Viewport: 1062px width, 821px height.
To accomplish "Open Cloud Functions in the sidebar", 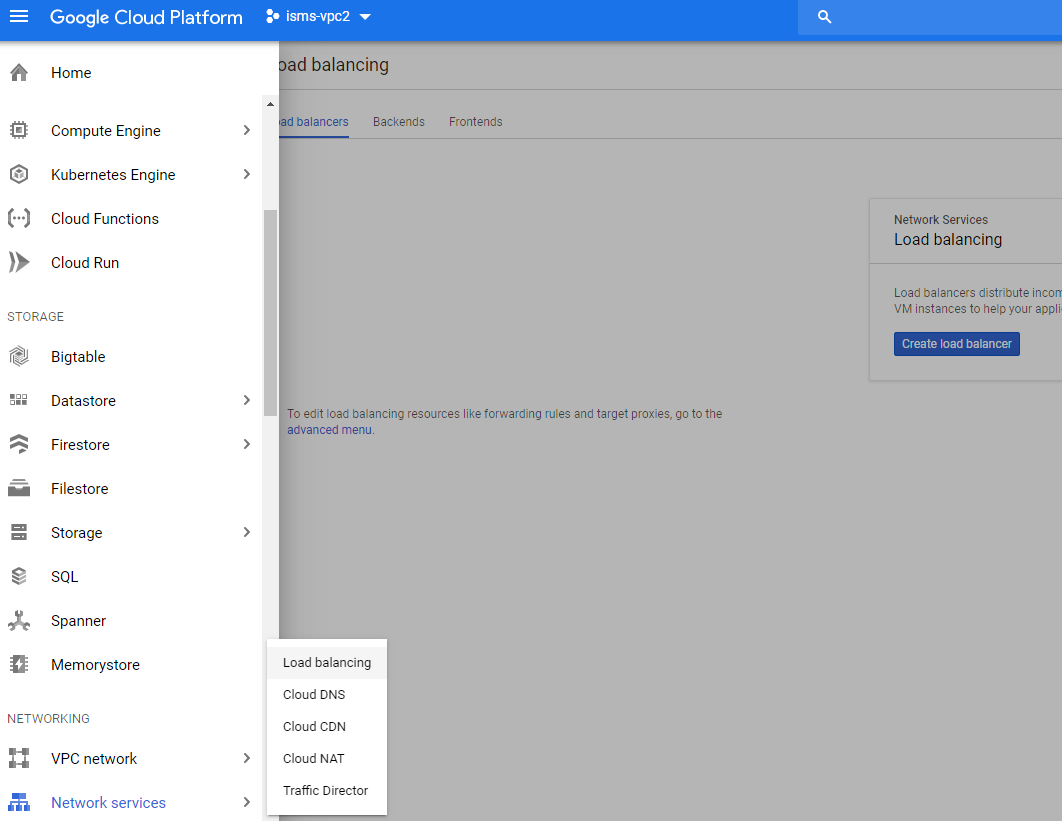I will [x=105, y=218].
